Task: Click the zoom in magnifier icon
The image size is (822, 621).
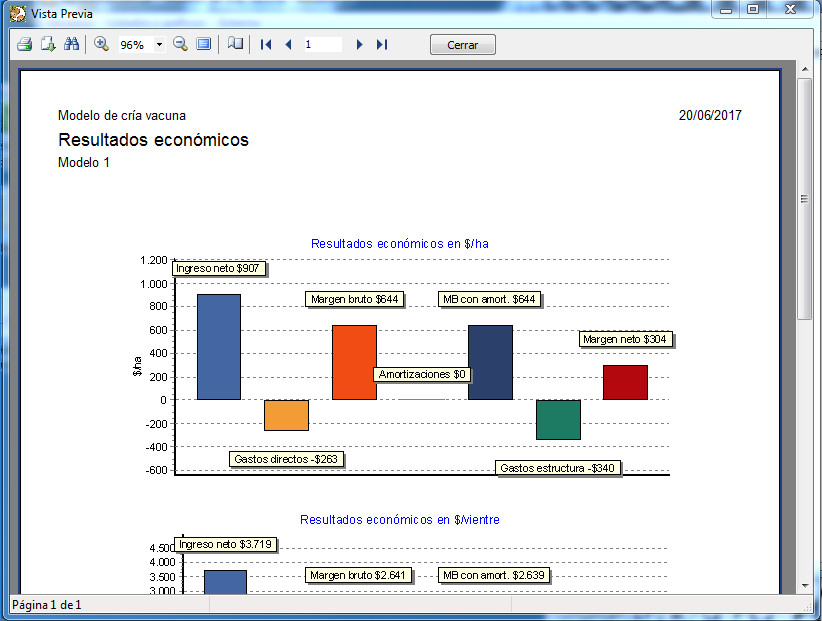Action: point(101,45)
